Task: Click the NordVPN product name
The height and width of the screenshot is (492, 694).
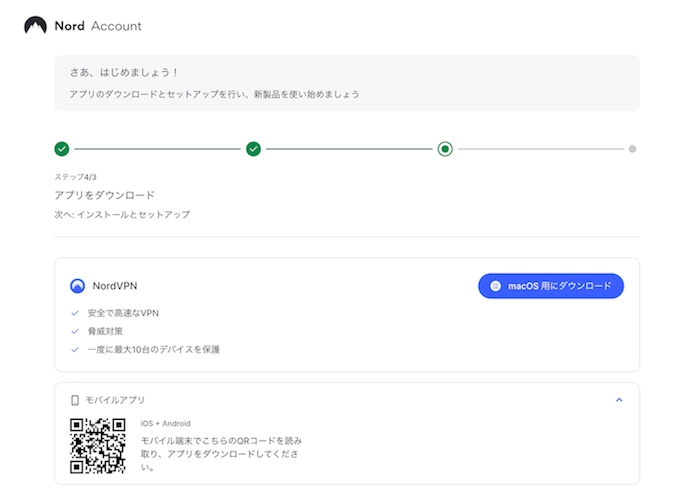Action: coord(115,286)
